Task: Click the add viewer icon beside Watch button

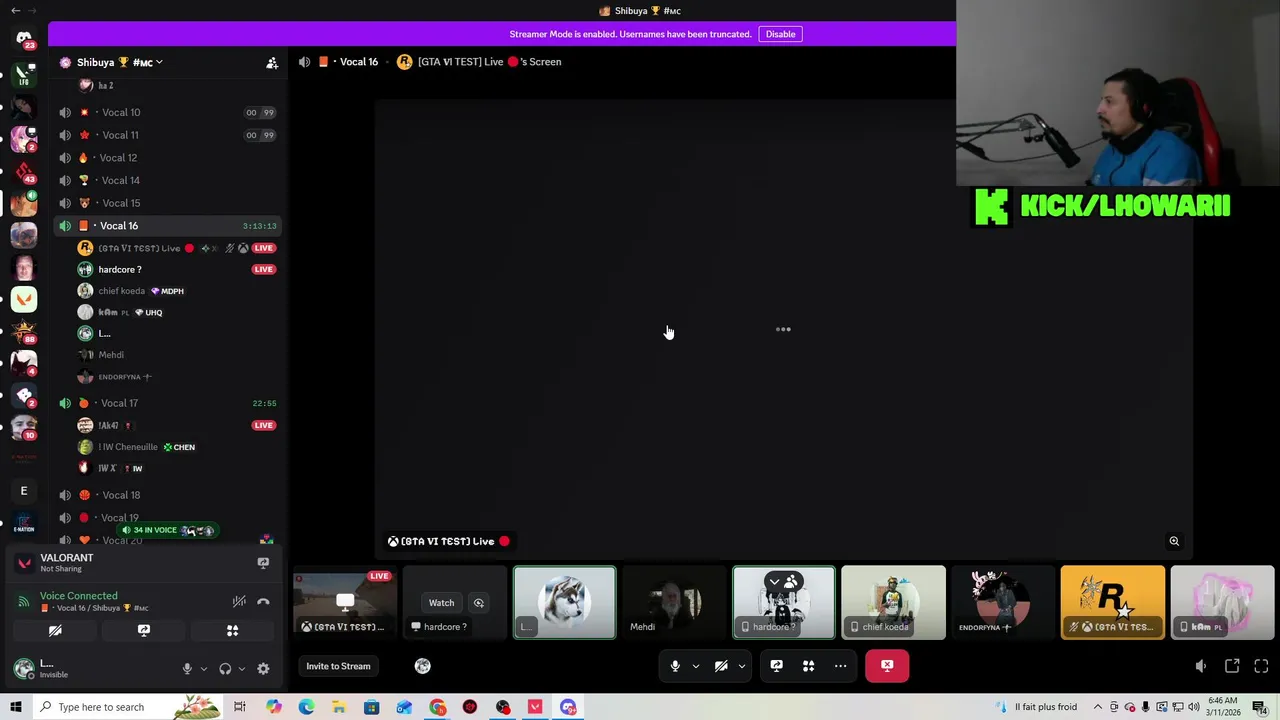Action: 478,603
